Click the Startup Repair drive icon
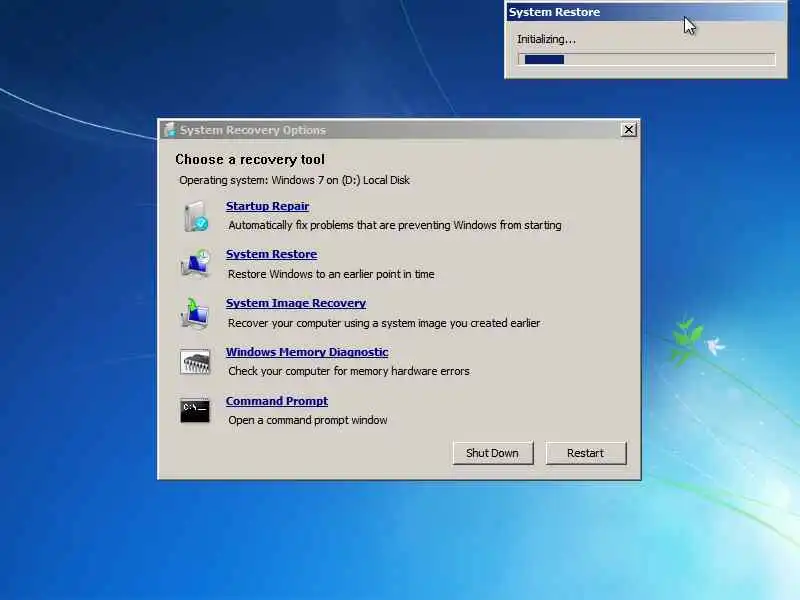 [196, 216]
